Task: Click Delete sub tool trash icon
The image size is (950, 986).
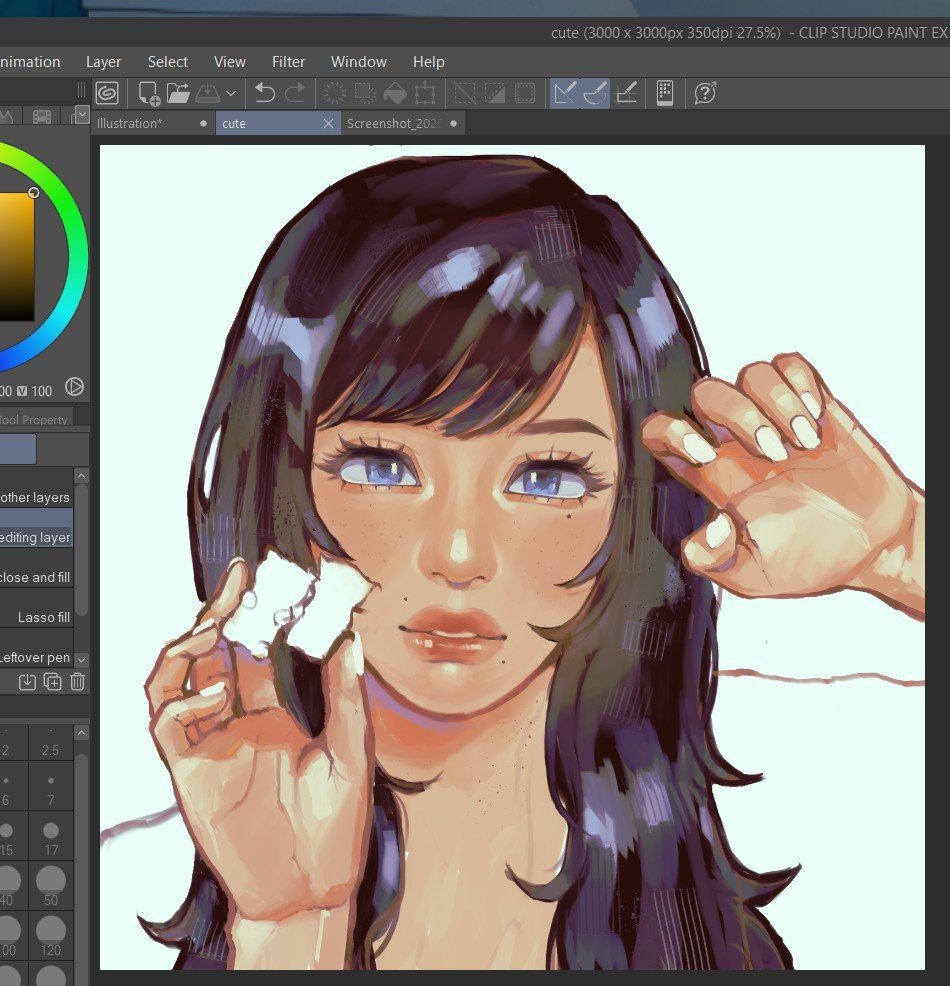Action: pos(77,682)
